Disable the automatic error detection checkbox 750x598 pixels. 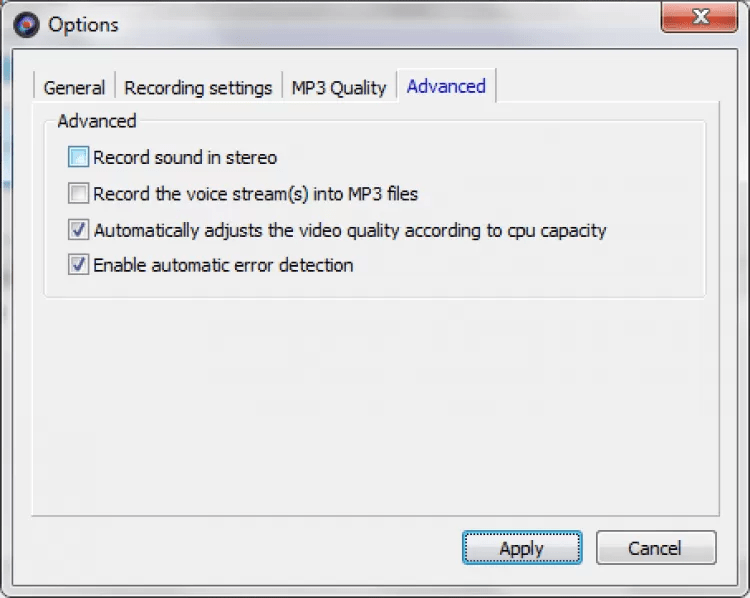point(79,265)
